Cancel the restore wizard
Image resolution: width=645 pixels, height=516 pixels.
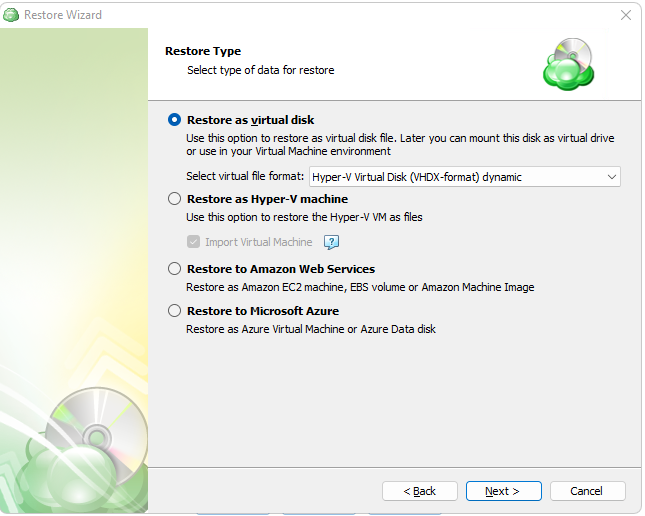click(587, 491)
